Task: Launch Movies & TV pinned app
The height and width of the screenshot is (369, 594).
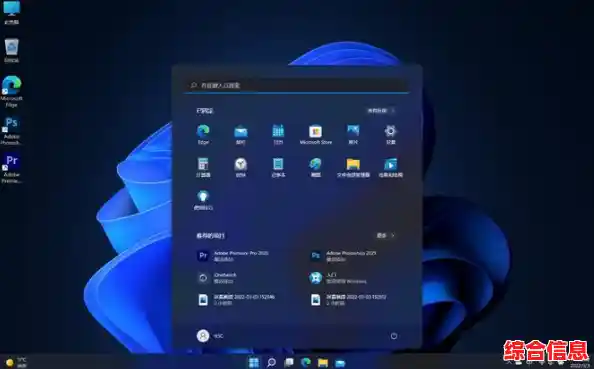Action: tap(391, 167)
